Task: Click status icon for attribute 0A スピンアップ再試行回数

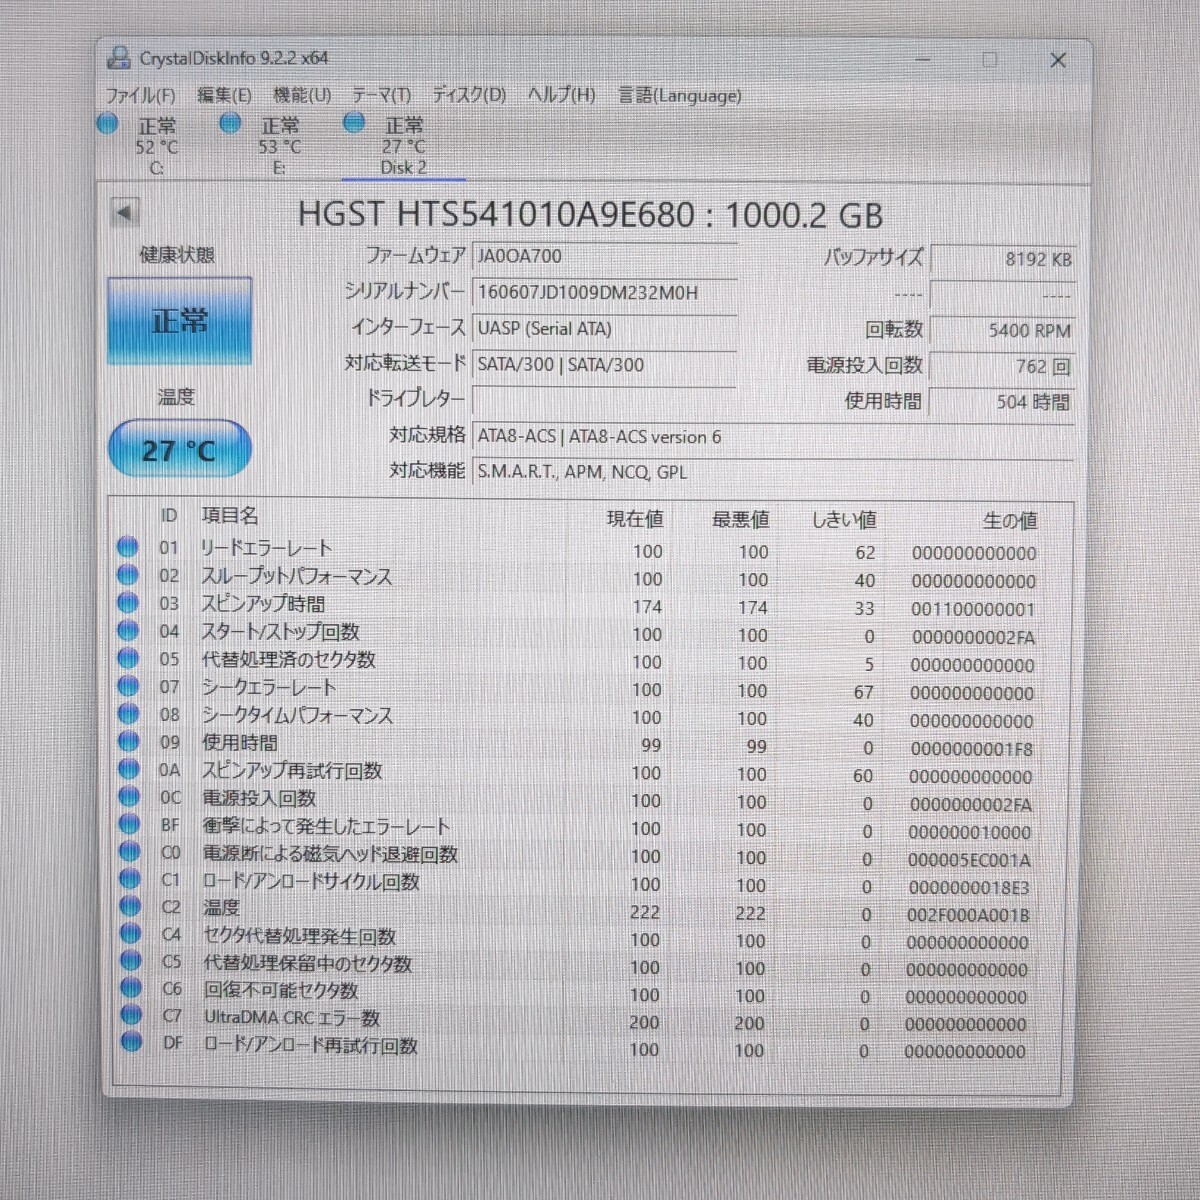Action: coord(128,769)
